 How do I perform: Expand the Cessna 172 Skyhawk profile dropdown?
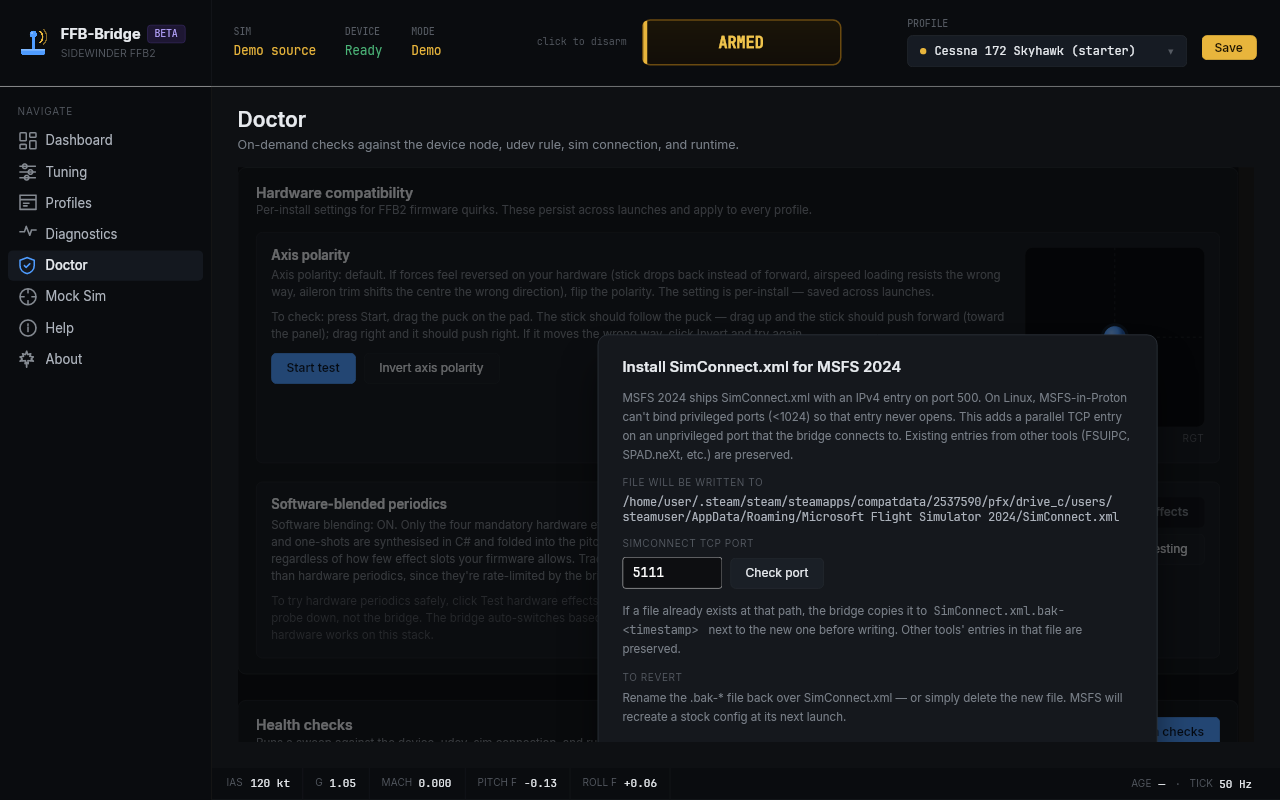(x=1047, y=51)
